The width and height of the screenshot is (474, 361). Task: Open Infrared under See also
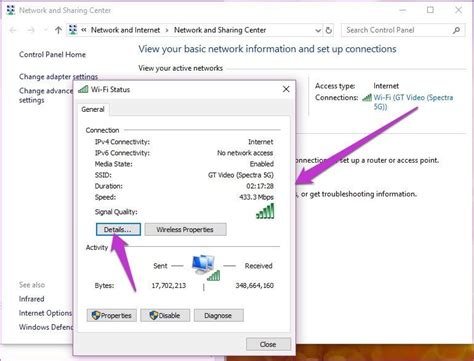pos(31,299)
